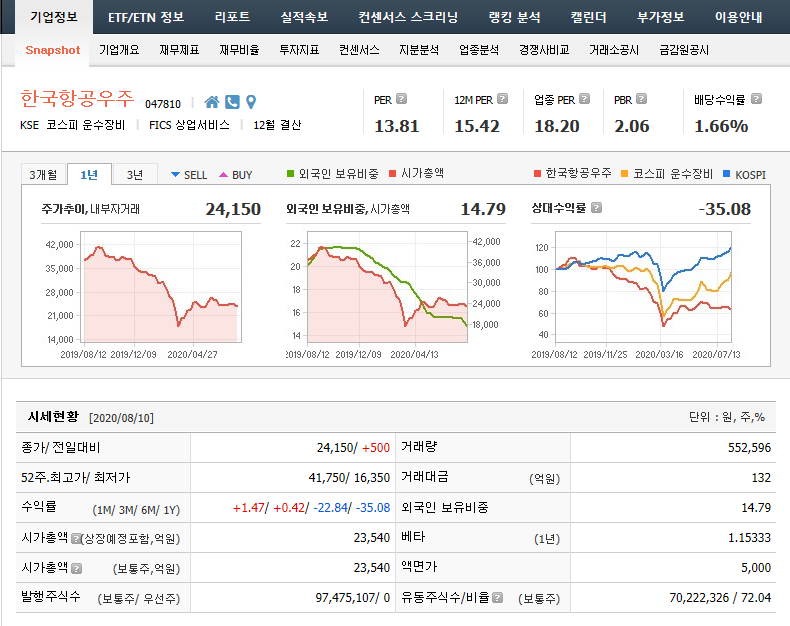Image resolution: width=790 pixels, height=626 pixels.
Task: Click 거래량 value 552,596
Action: tap(749, 448)
